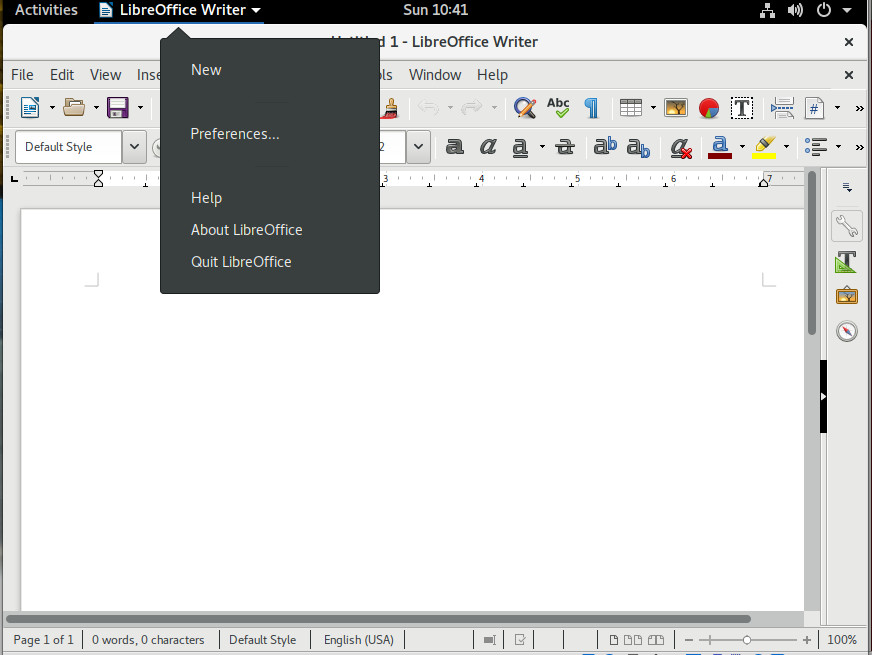Image resolution: width=872 pixels, height=655 pixels.
Task: Open the sidebar Properties wrench icon
Action: [847, 225]
